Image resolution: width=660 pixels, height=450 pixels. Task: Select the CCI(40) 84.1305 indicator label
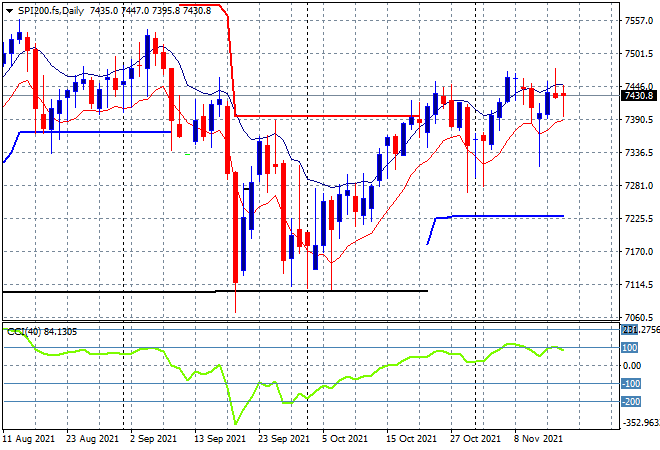coord(42,332)
